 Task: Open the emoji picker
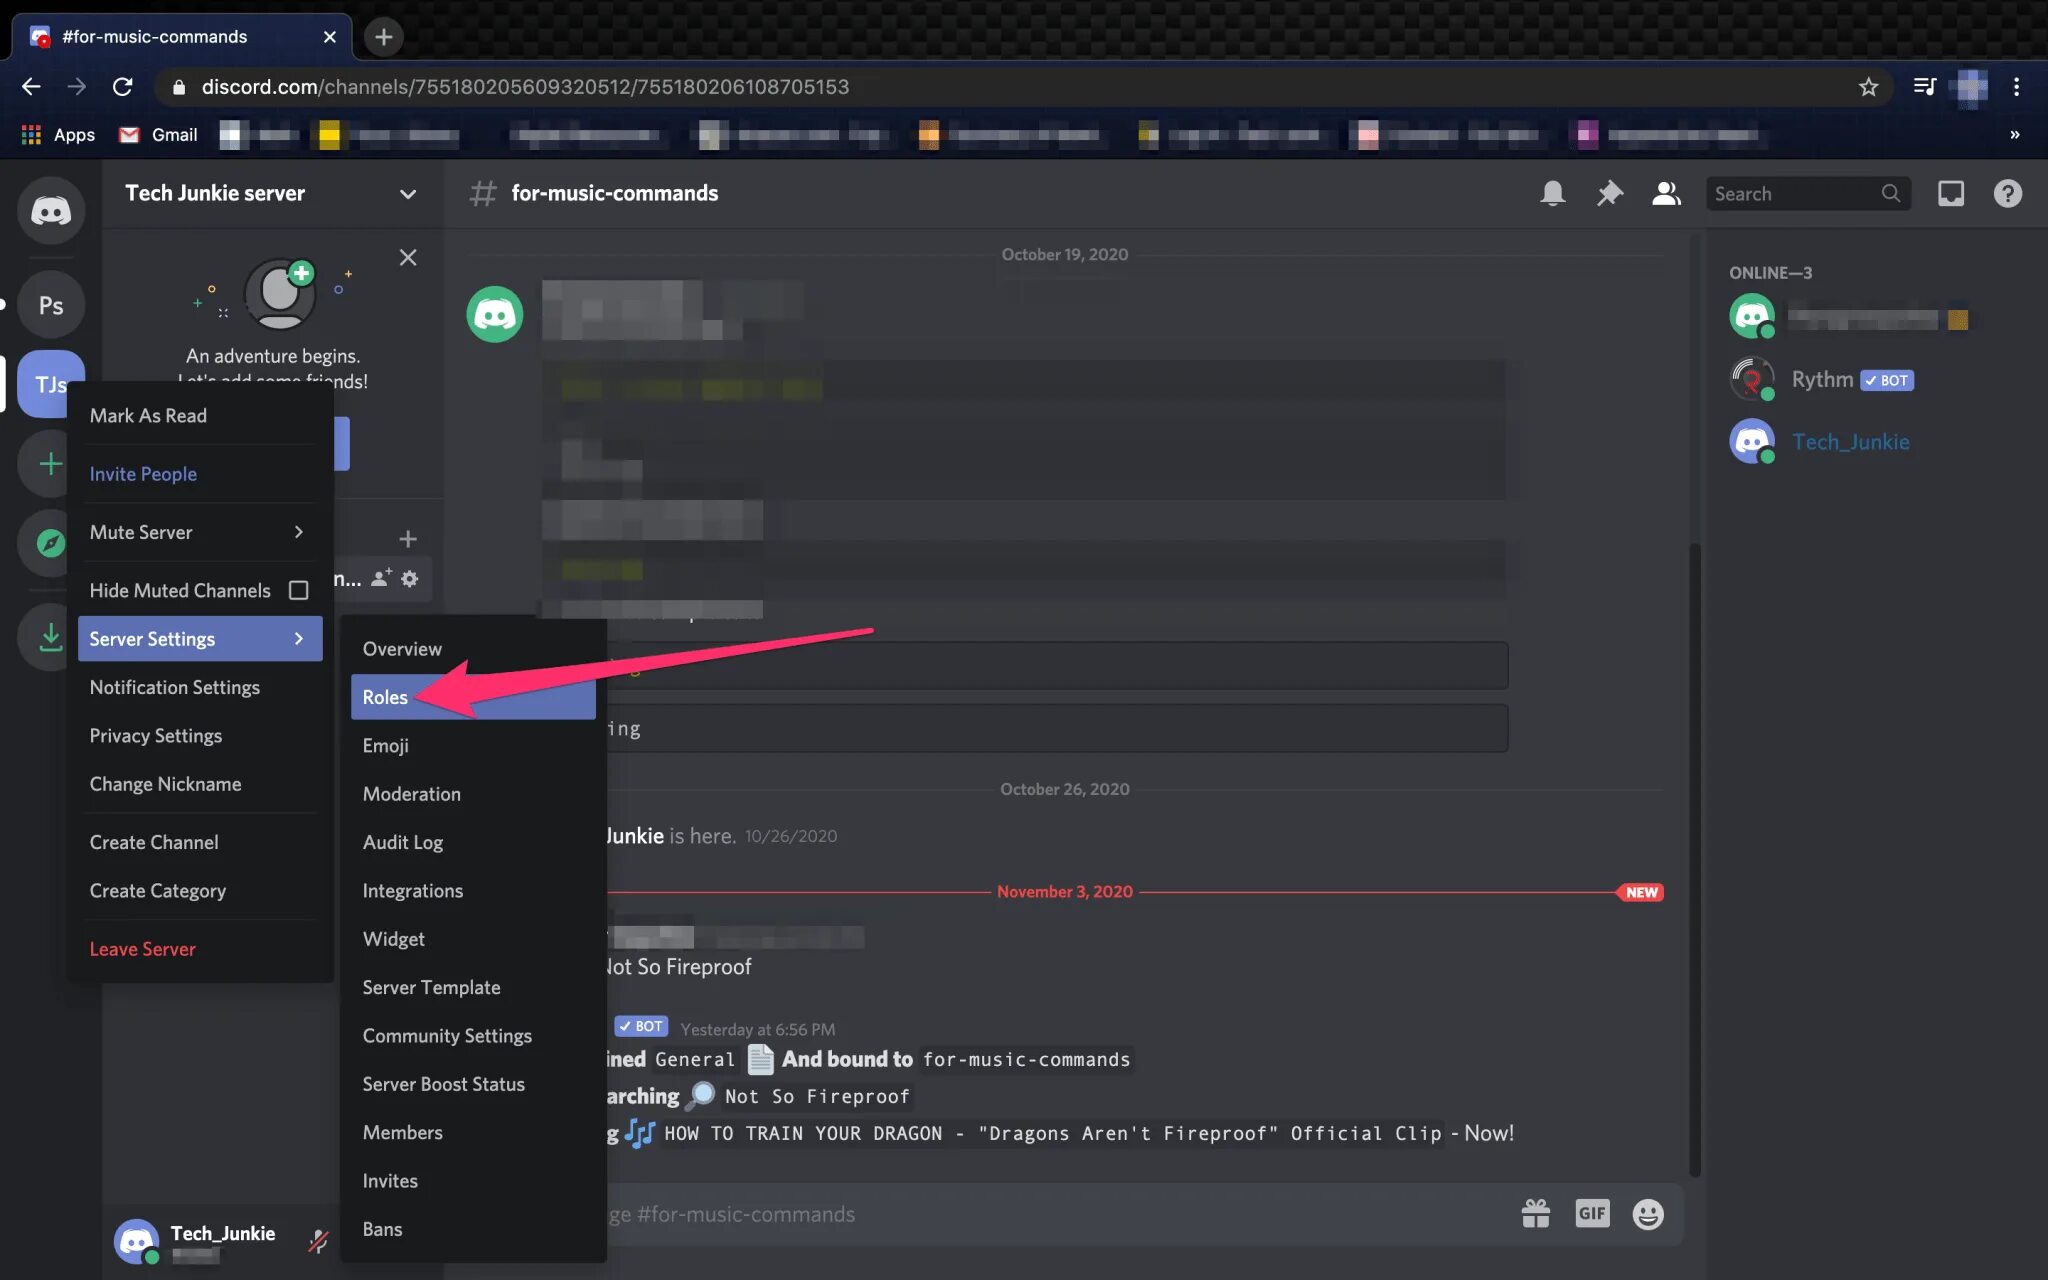tap(1648, 1213)
